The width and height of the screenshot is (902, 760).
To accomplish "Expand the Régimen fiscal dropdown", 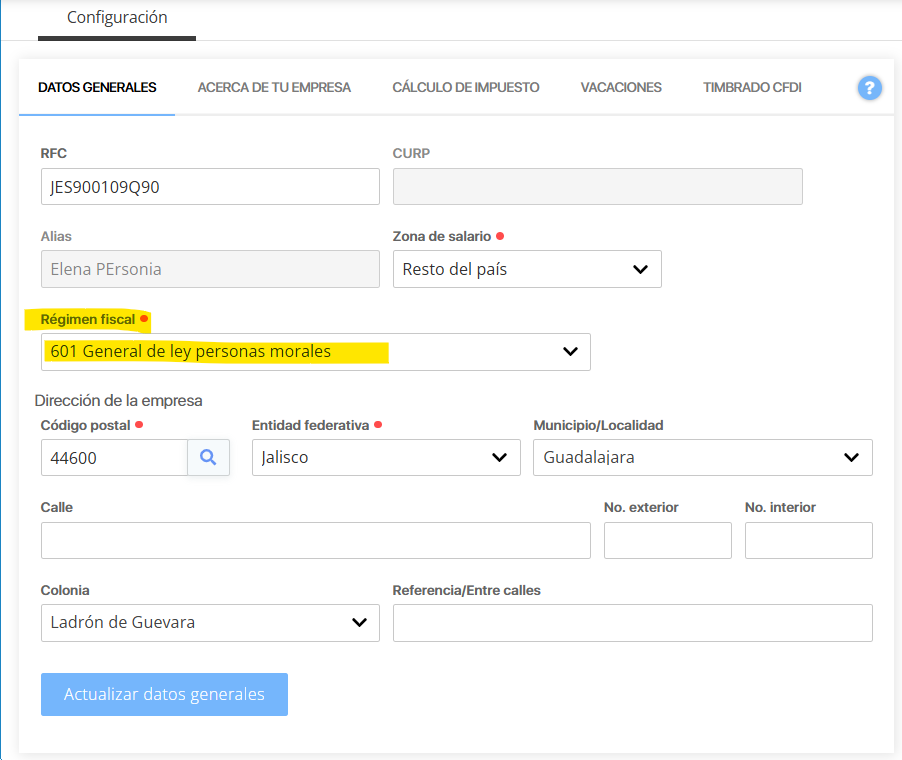I will [315, 352].
